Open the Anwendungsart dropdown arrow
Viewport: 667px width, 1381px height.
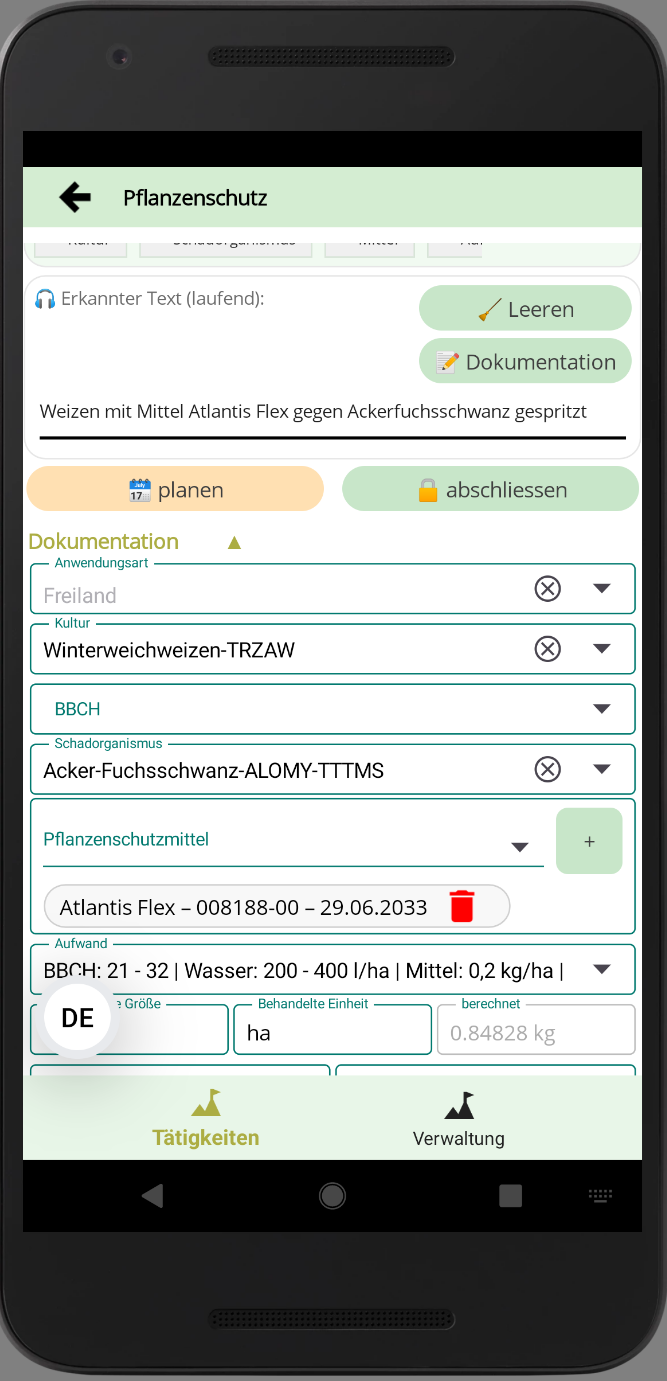click(x=601, y=589)
